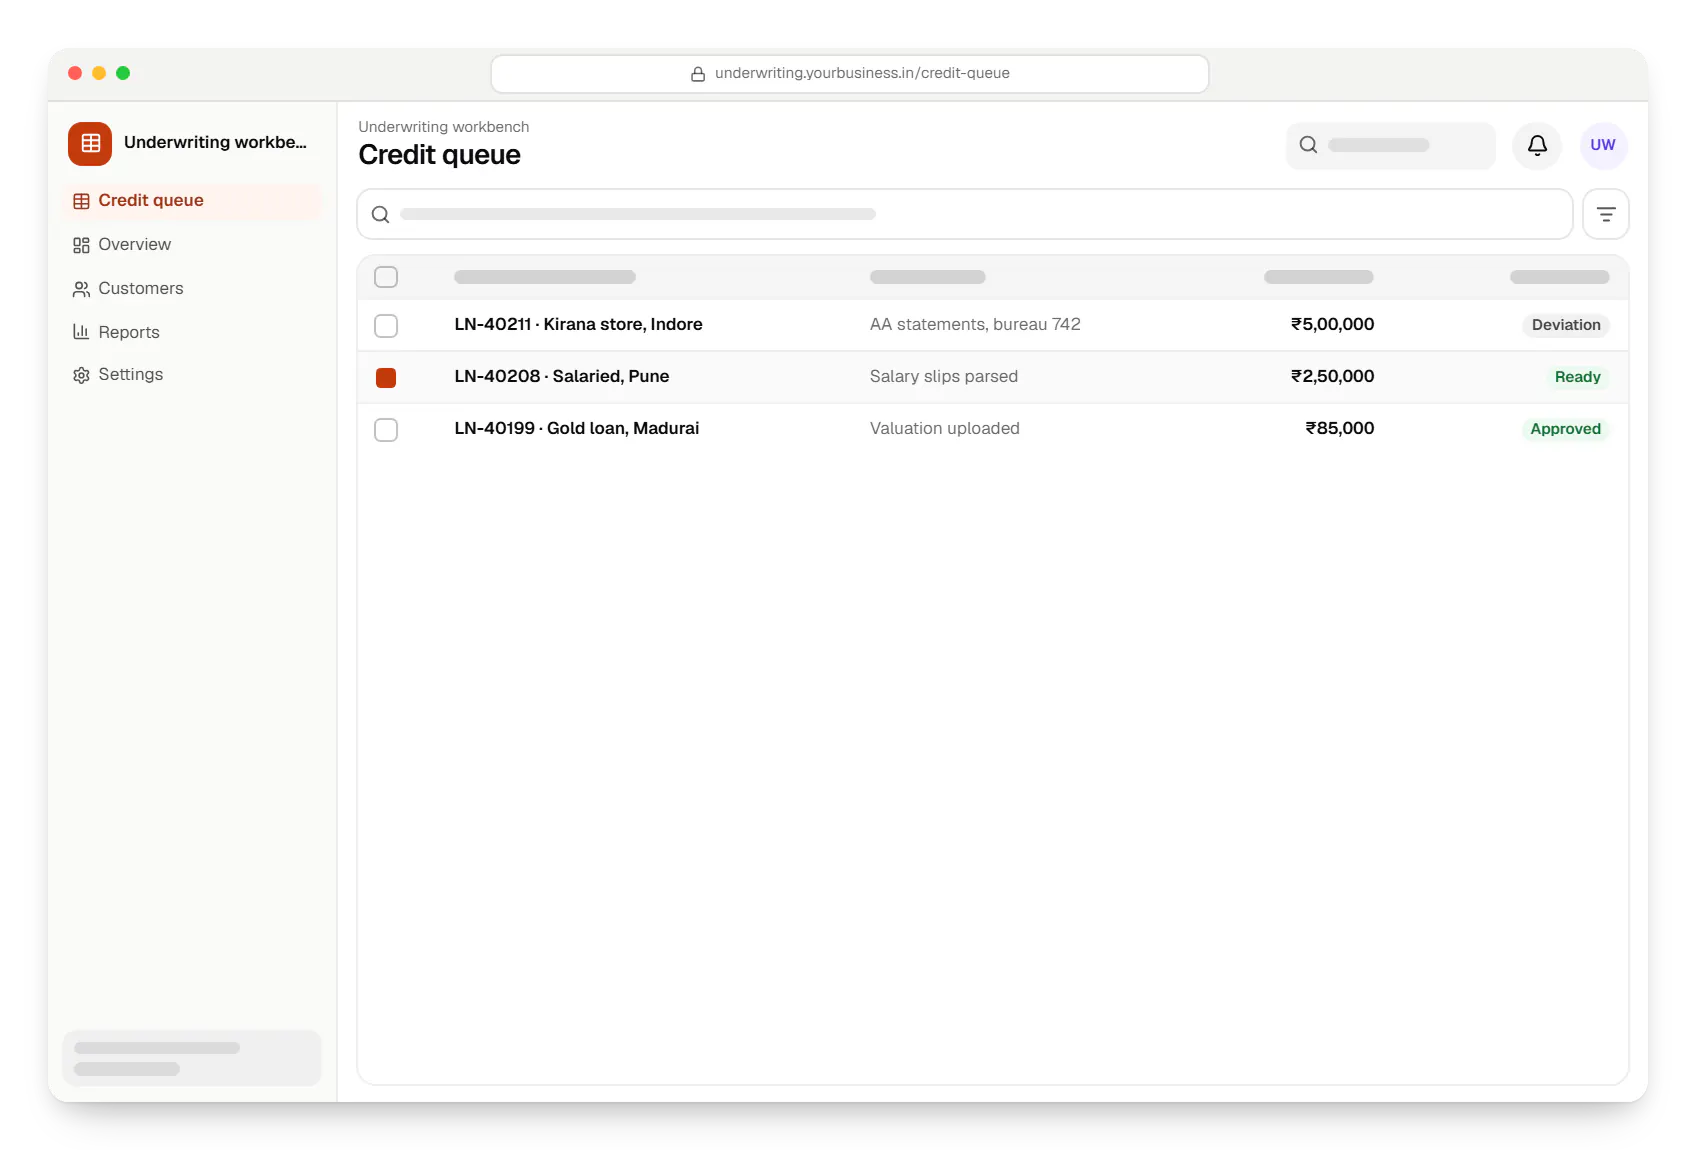The width and height of the screenshot is (1696, 1150).
Task: Click 'Salary slips parsed' cell
Action: [944, 376]
